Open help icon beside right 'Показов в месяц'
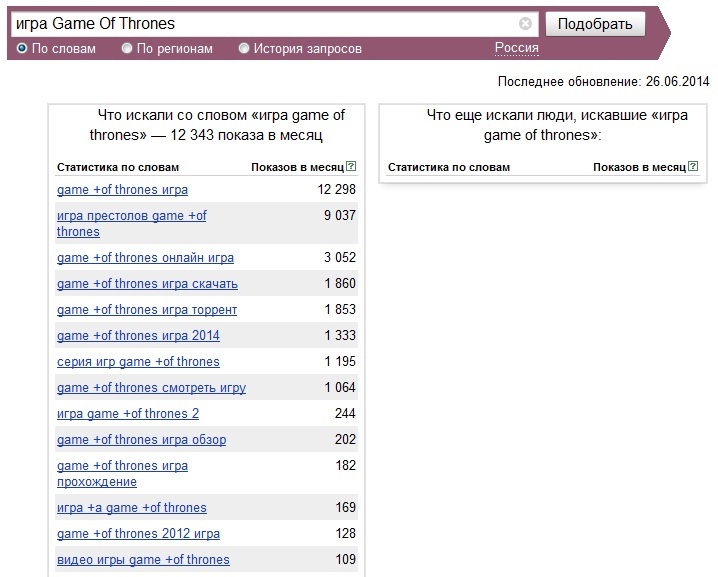The height and width of the screenshot is (577, 718). click(693, 166)
